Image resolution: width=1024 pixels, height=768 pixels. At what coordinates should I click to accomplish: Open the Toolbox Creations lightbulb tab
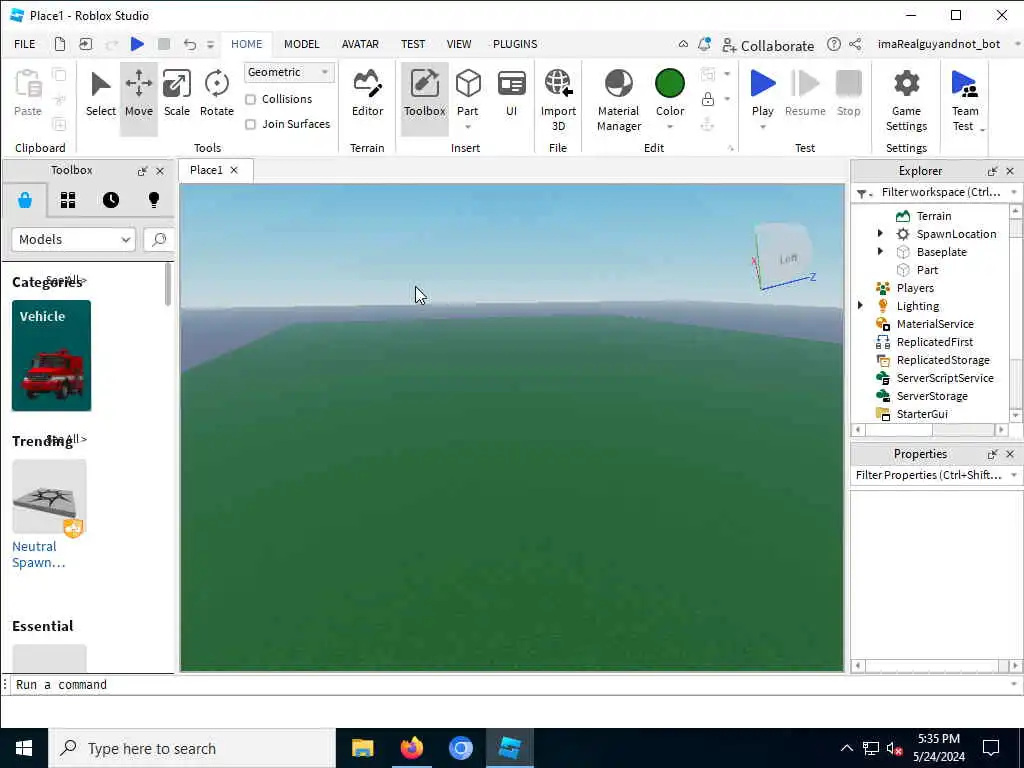[154, 200]
